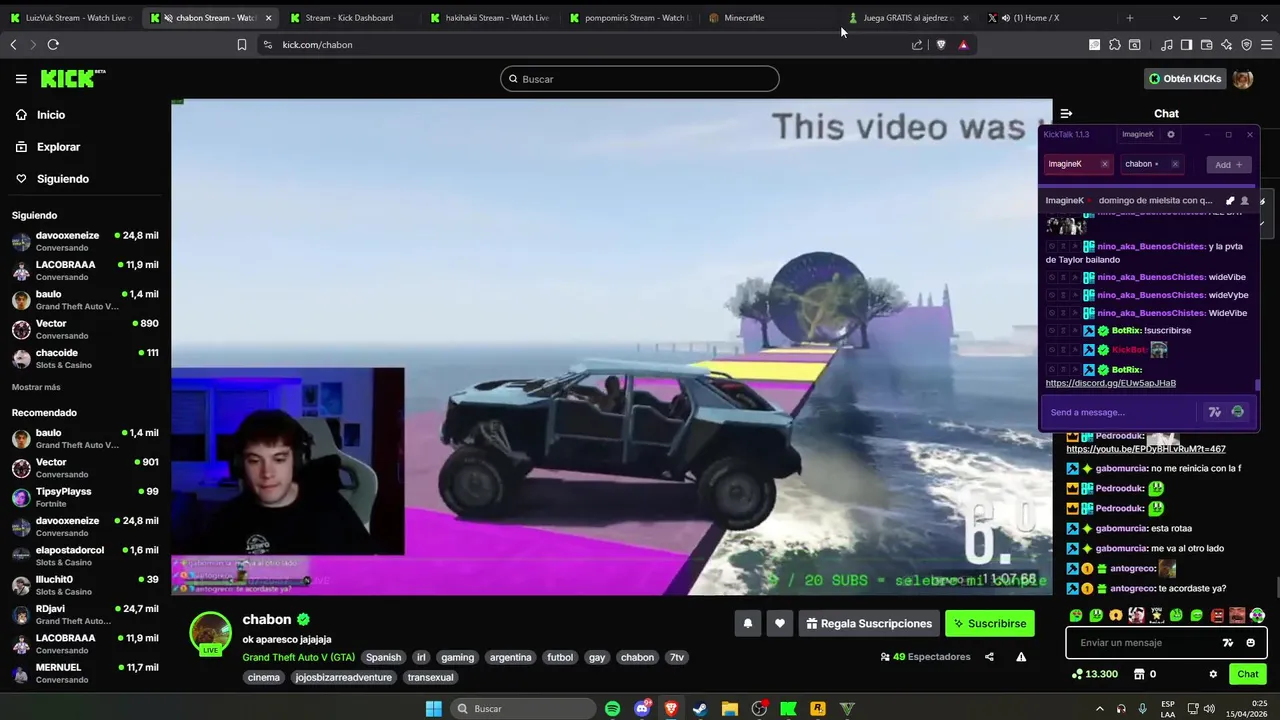Reload the page
The image size is (1280, 720).
pos(53,44)
